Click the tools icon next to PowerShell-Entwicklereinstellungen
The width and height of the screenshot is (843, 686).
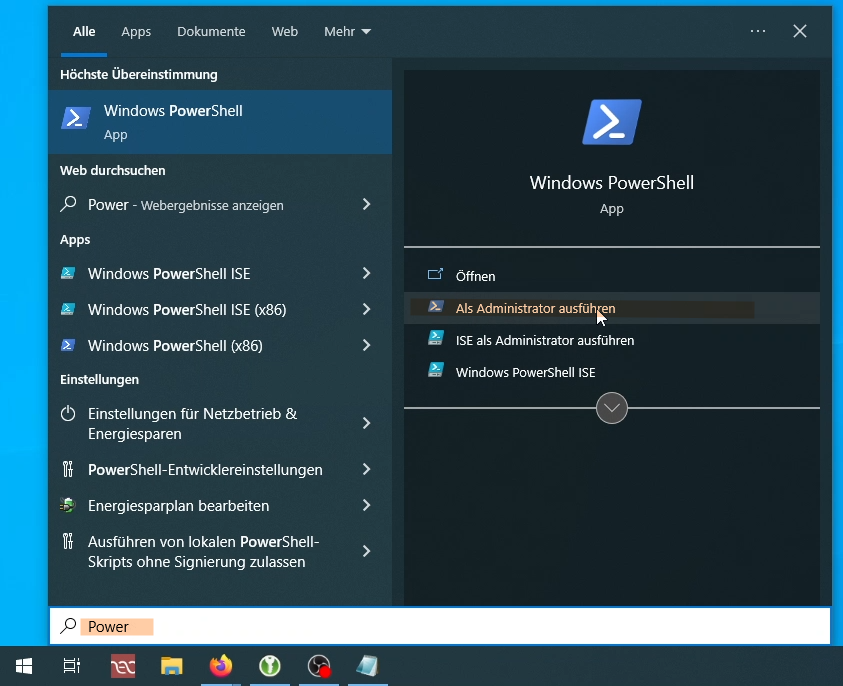click(x=68, y=469)
